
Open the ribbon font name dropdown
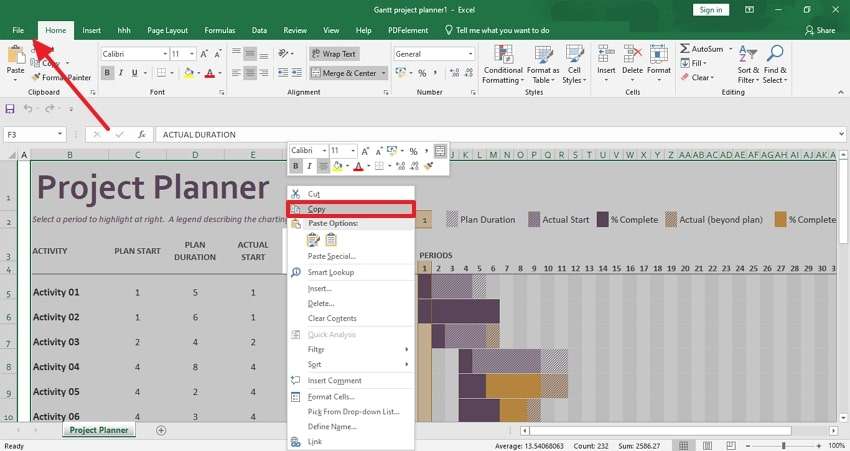point(165,54)
